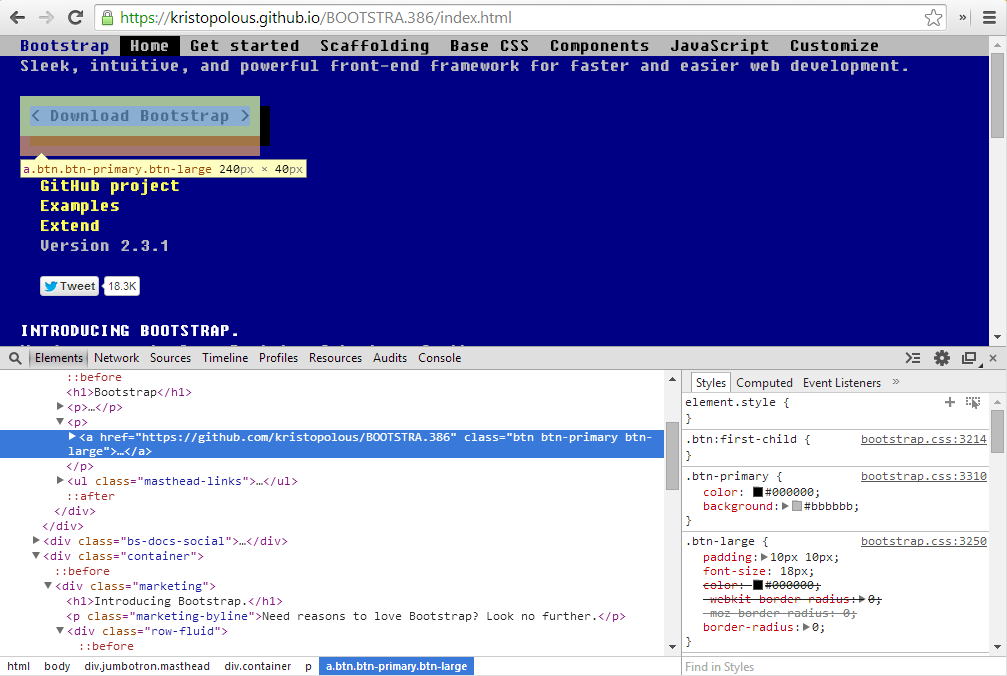Viewport: 1007px width, 676px height.
Task: Click the .btn-primary color black swatch
Action: point(758,492)
